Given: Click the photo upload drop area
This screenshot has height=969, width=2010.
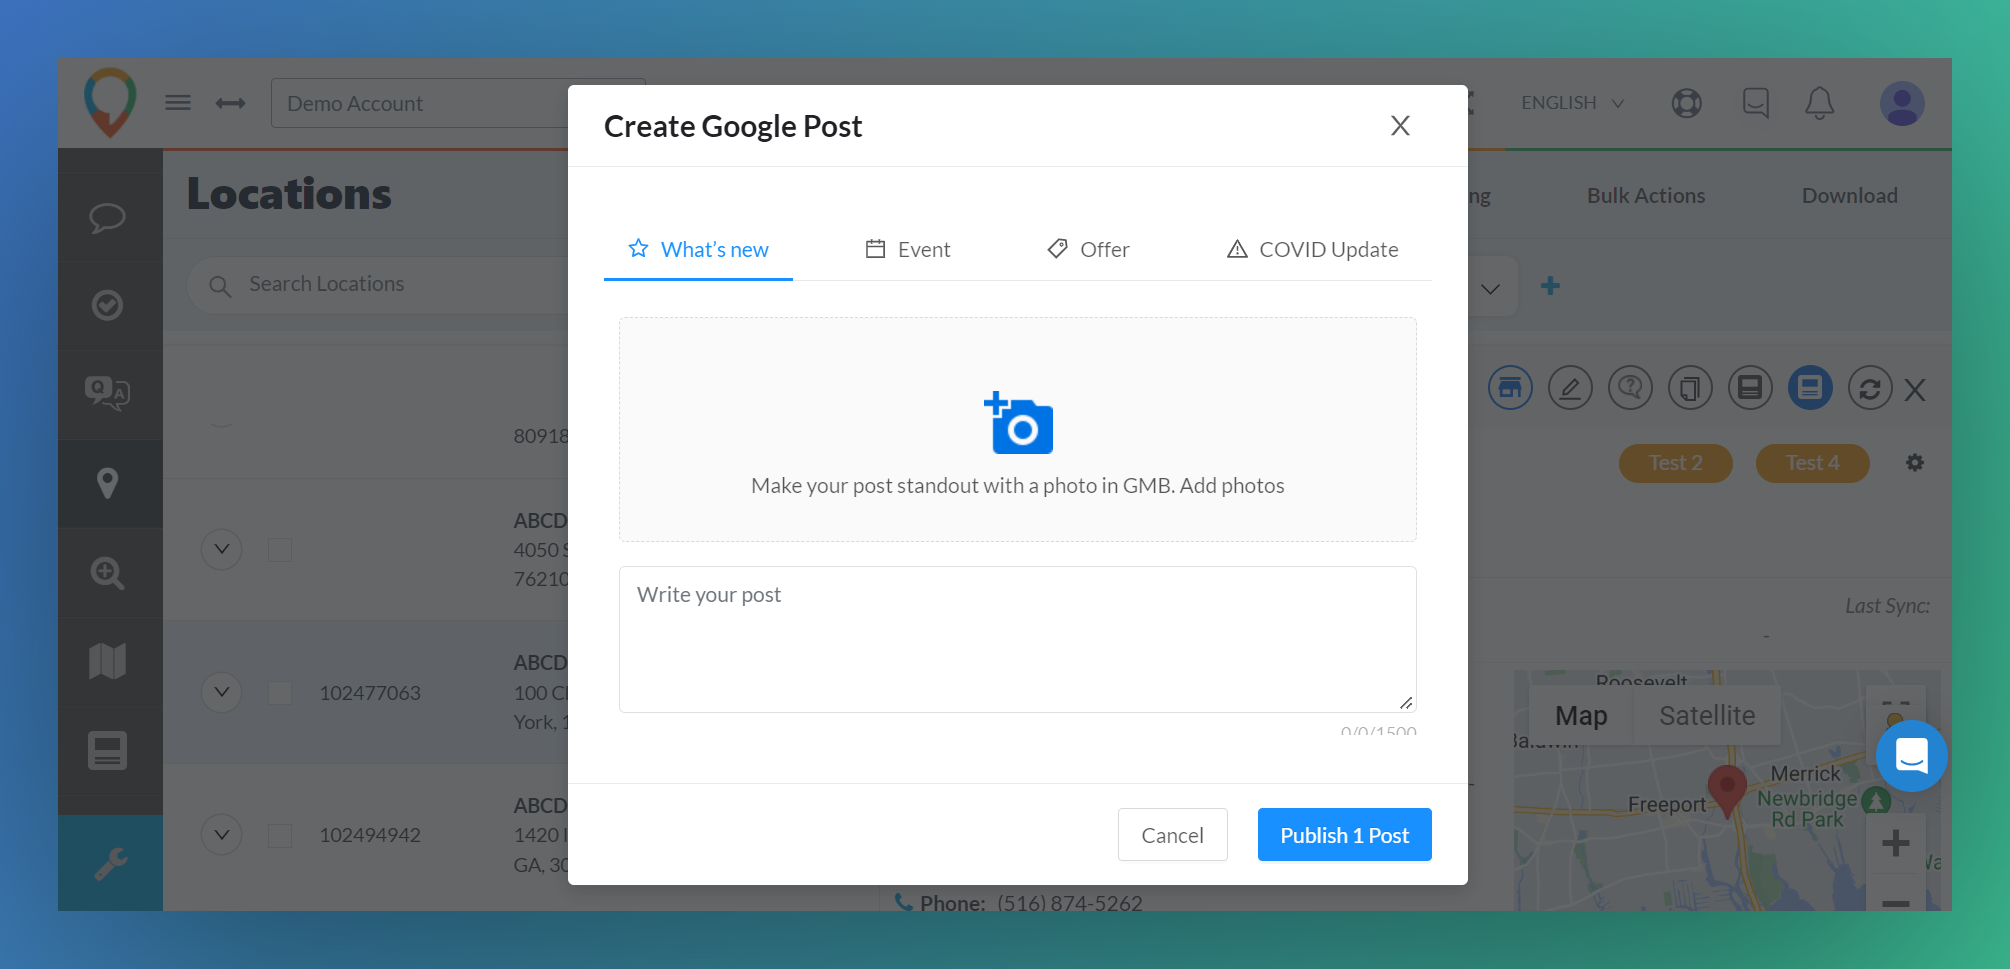Looking at the screenshot, I should tap(1018, 430).
